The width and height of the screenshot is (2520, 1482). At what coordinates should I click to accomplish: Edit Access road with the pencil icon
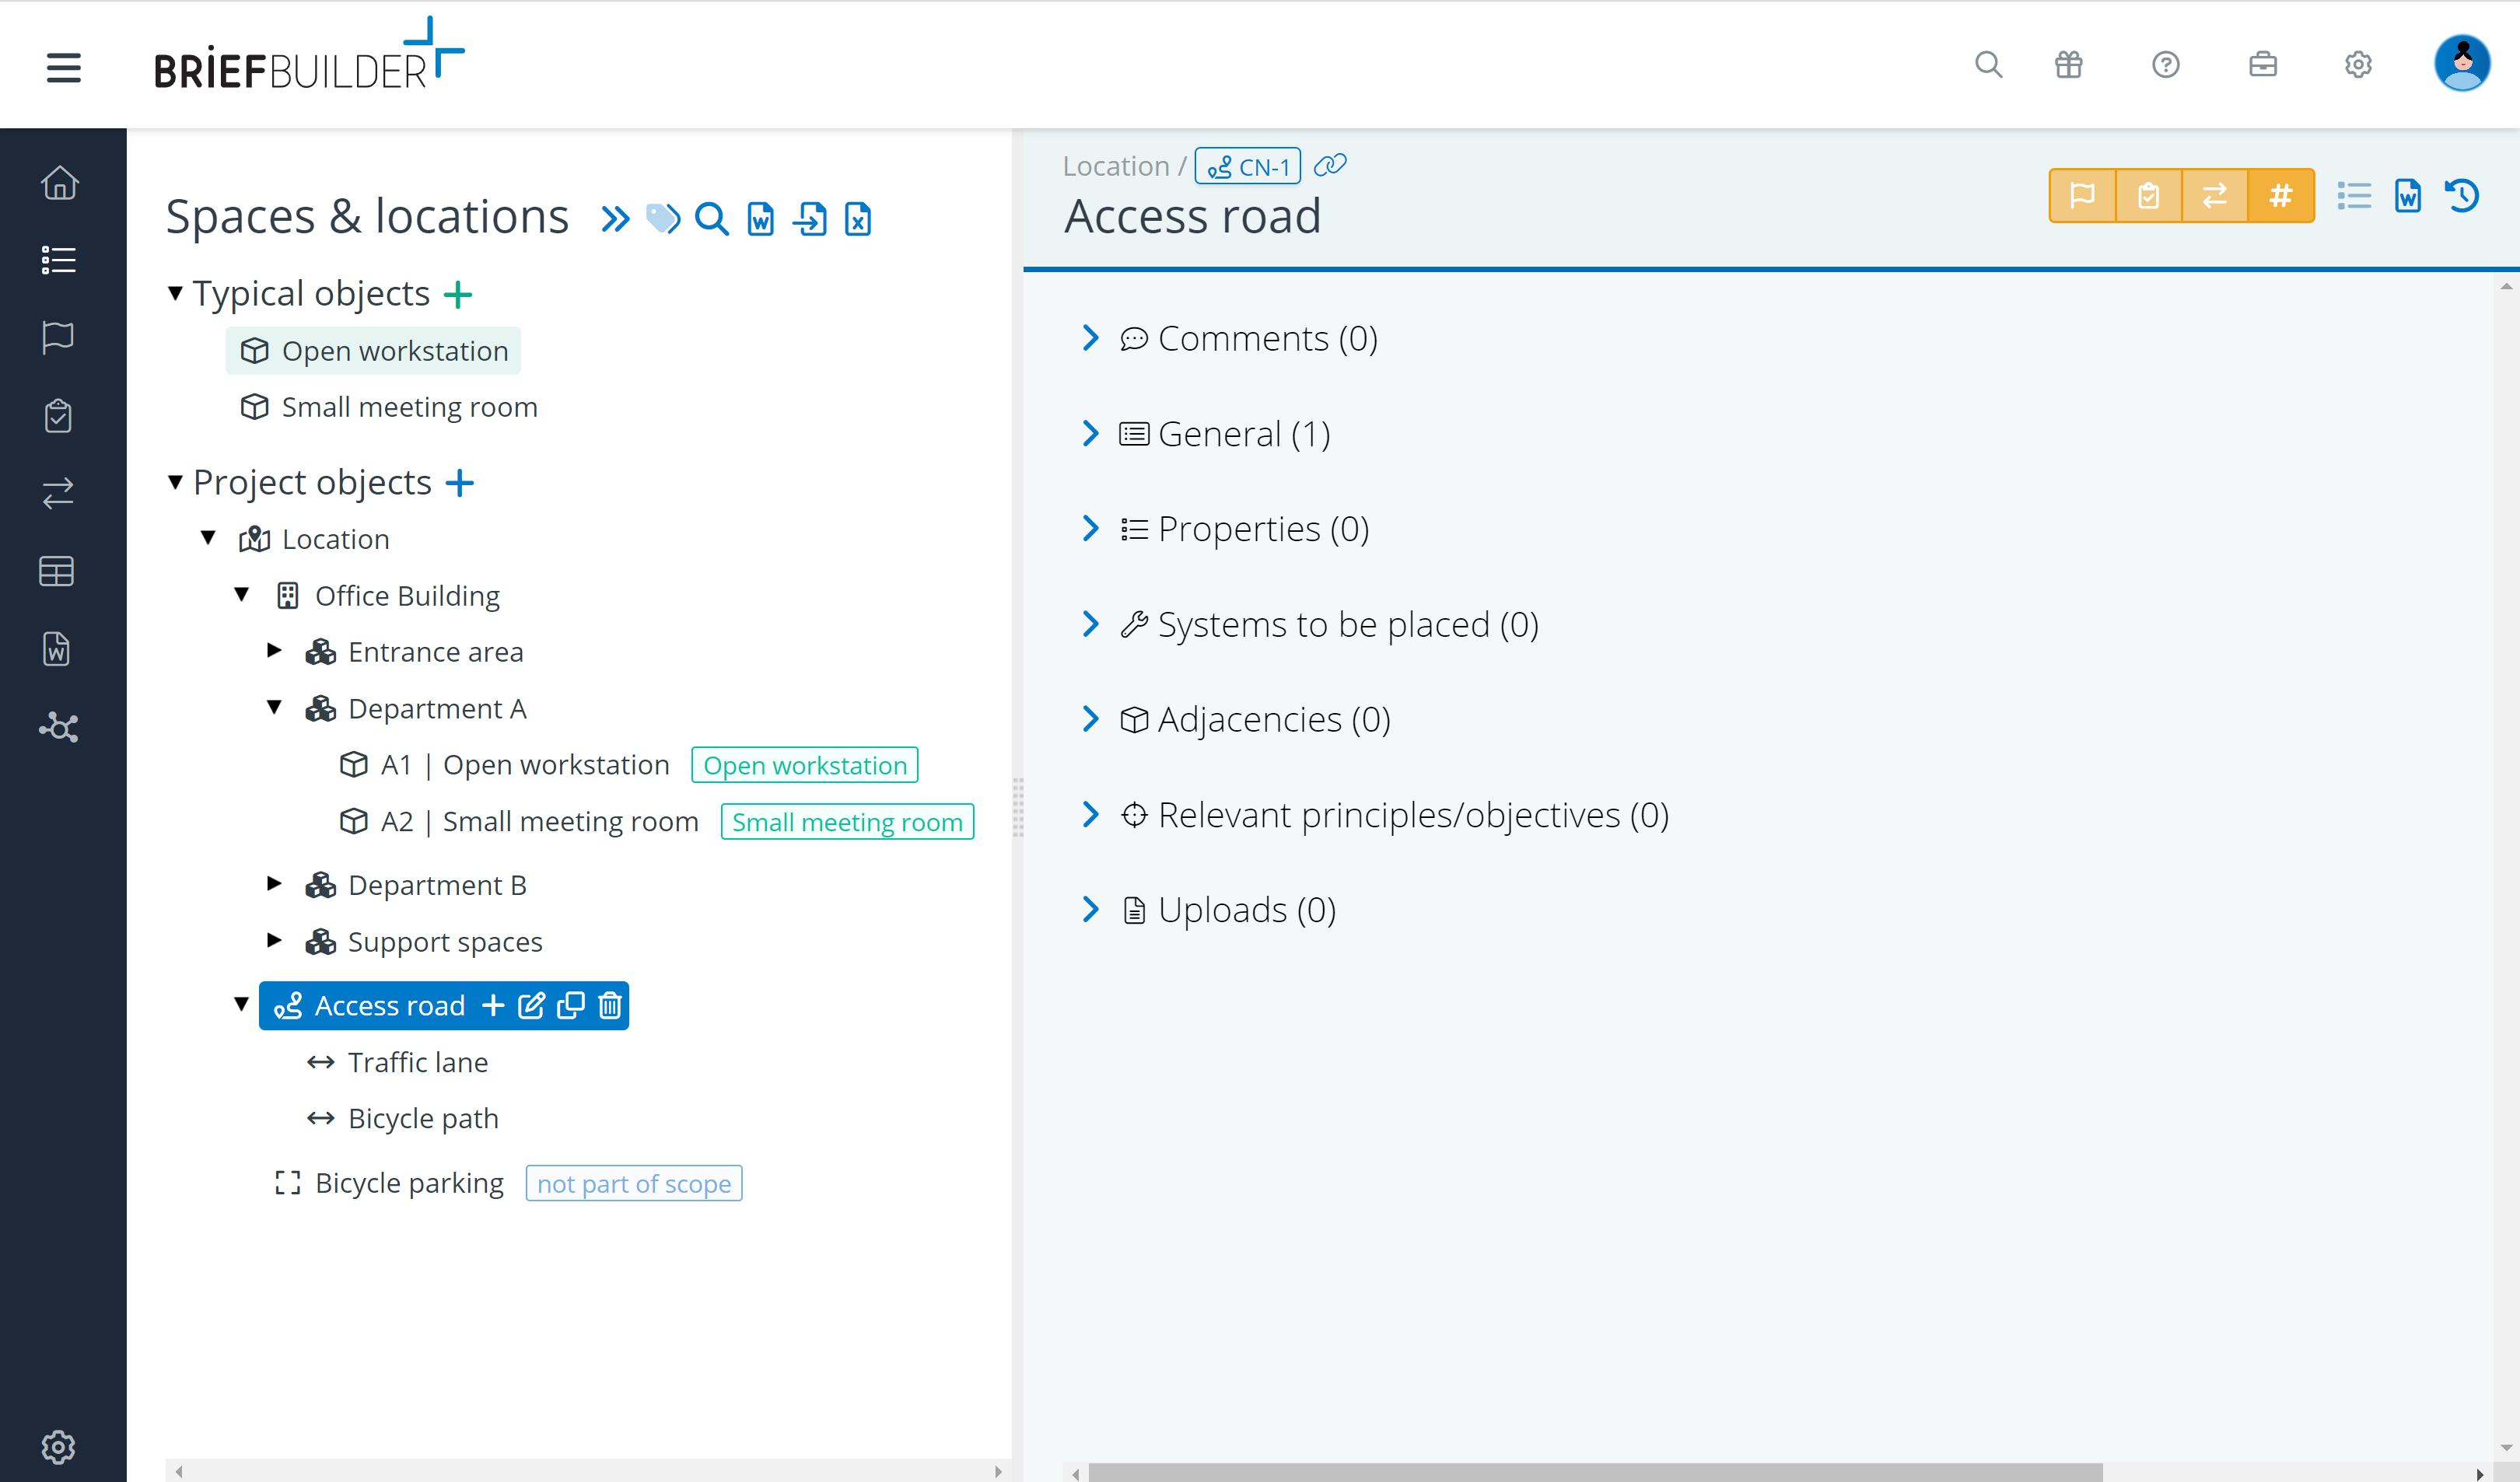click(x=531, y=1005)
